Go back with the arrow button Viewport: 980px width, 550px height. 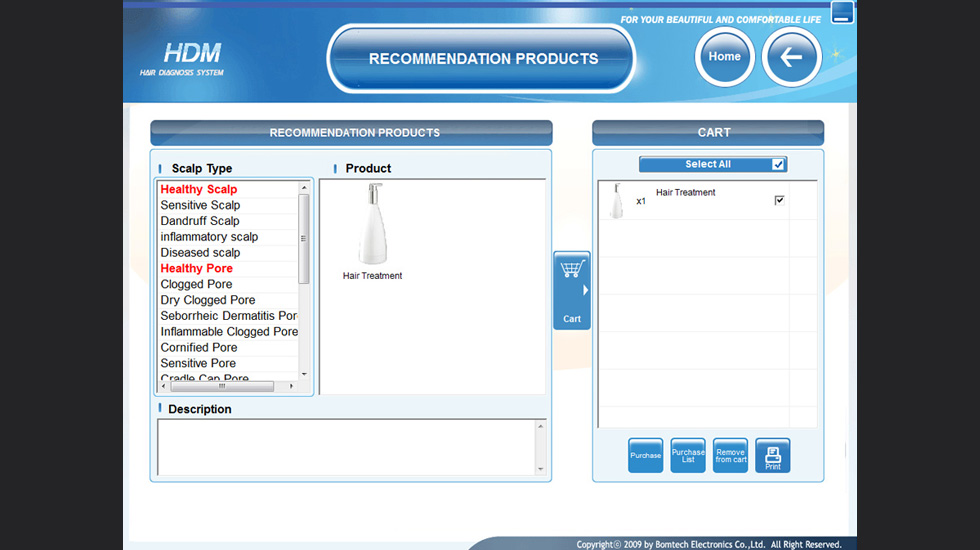coord(791,57)
